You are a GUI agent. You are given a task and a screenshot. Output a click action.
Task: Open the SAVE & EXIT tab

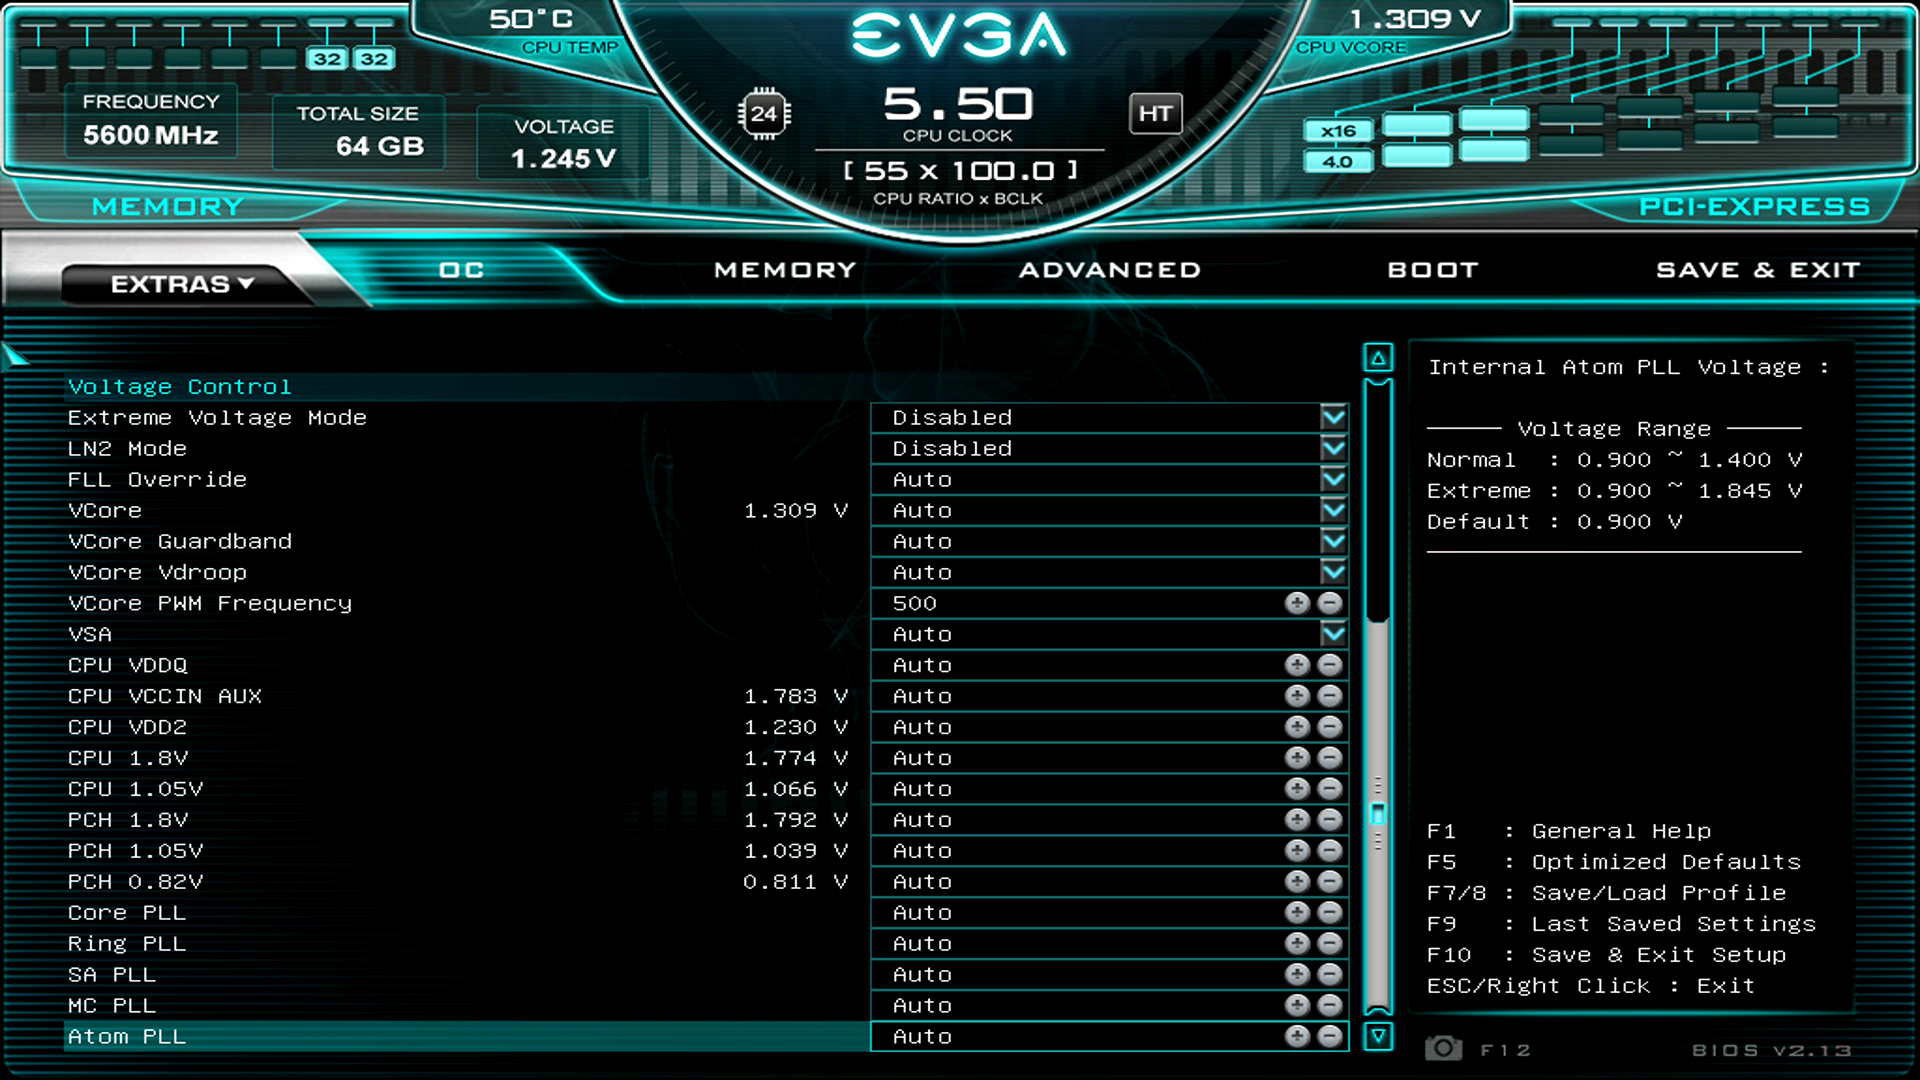click(x=1758, y=269)
